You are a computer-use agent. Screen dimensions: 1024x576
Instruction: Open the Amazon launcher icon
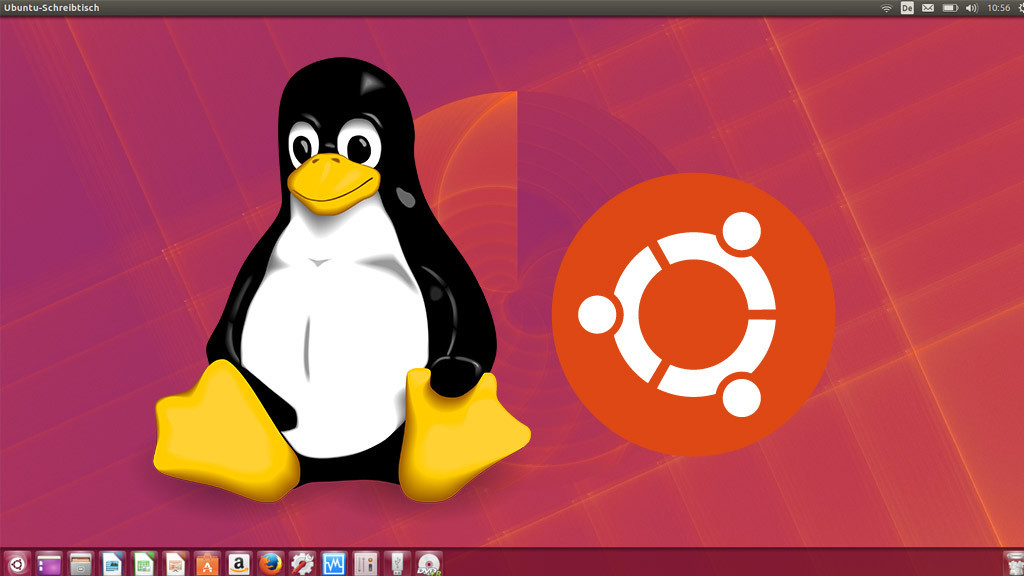click(x=238, y=563)
